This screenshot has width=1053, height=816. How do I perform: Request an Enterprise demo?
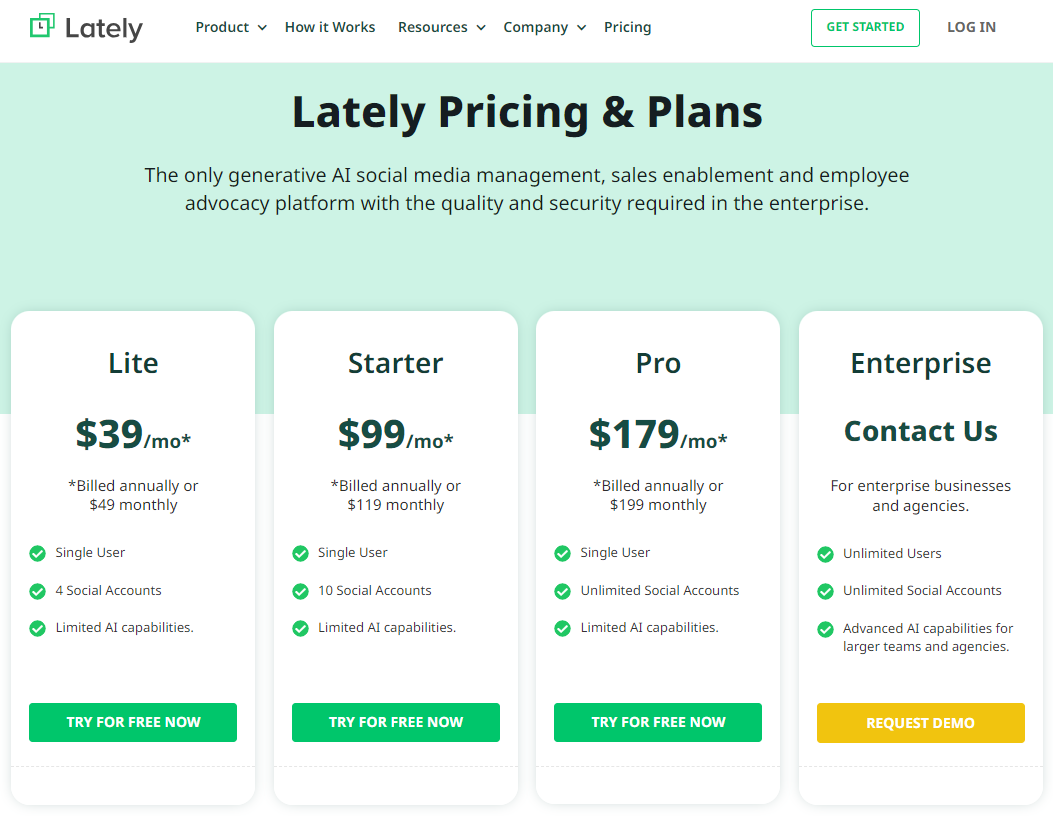coord(920,723)
